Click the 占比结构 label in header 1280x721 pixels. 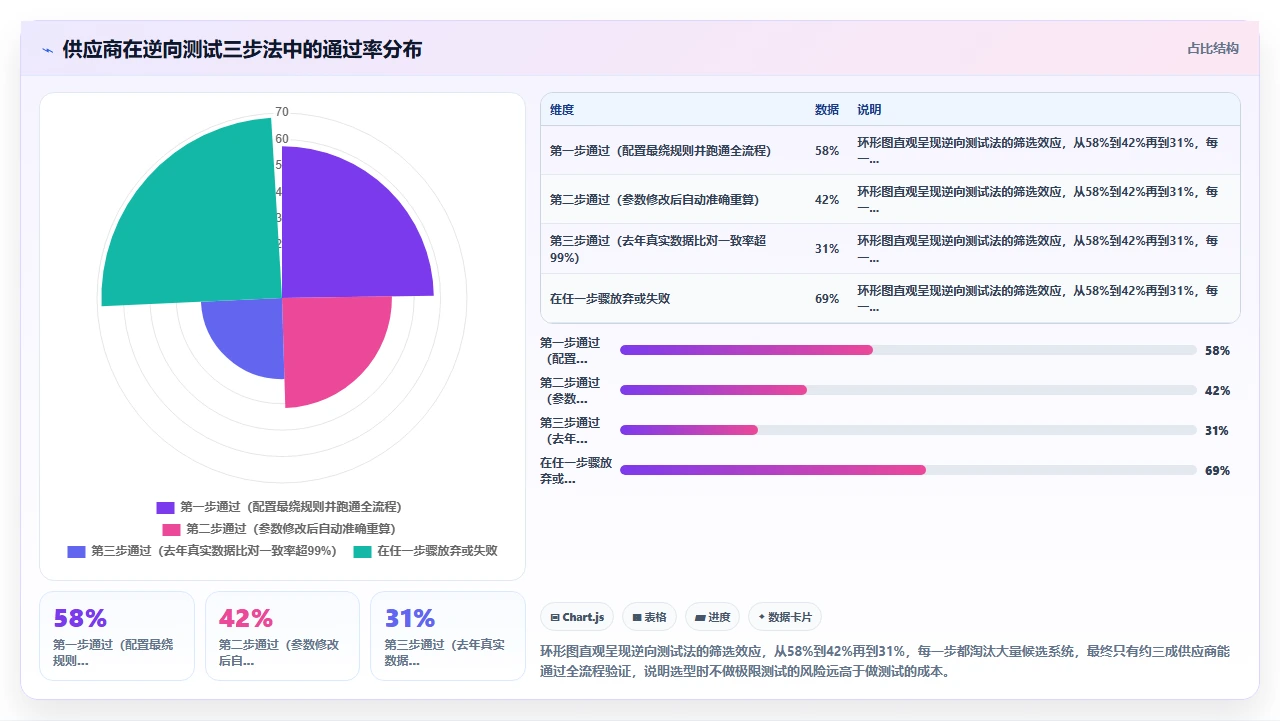point(1213,48)
